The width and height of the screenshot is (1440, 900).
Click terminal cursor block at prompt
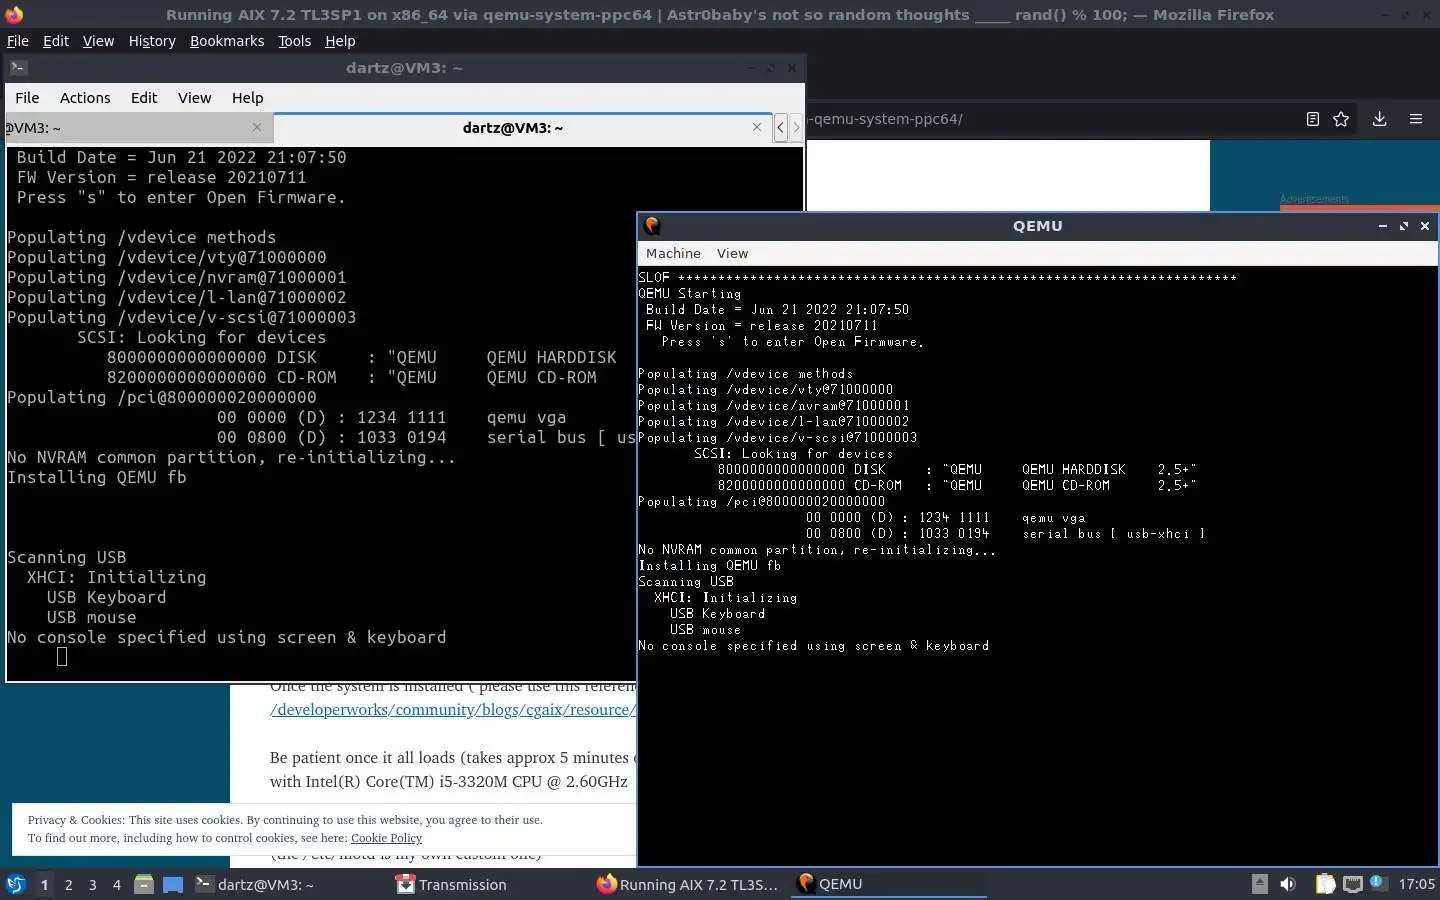tap(62, 656)
